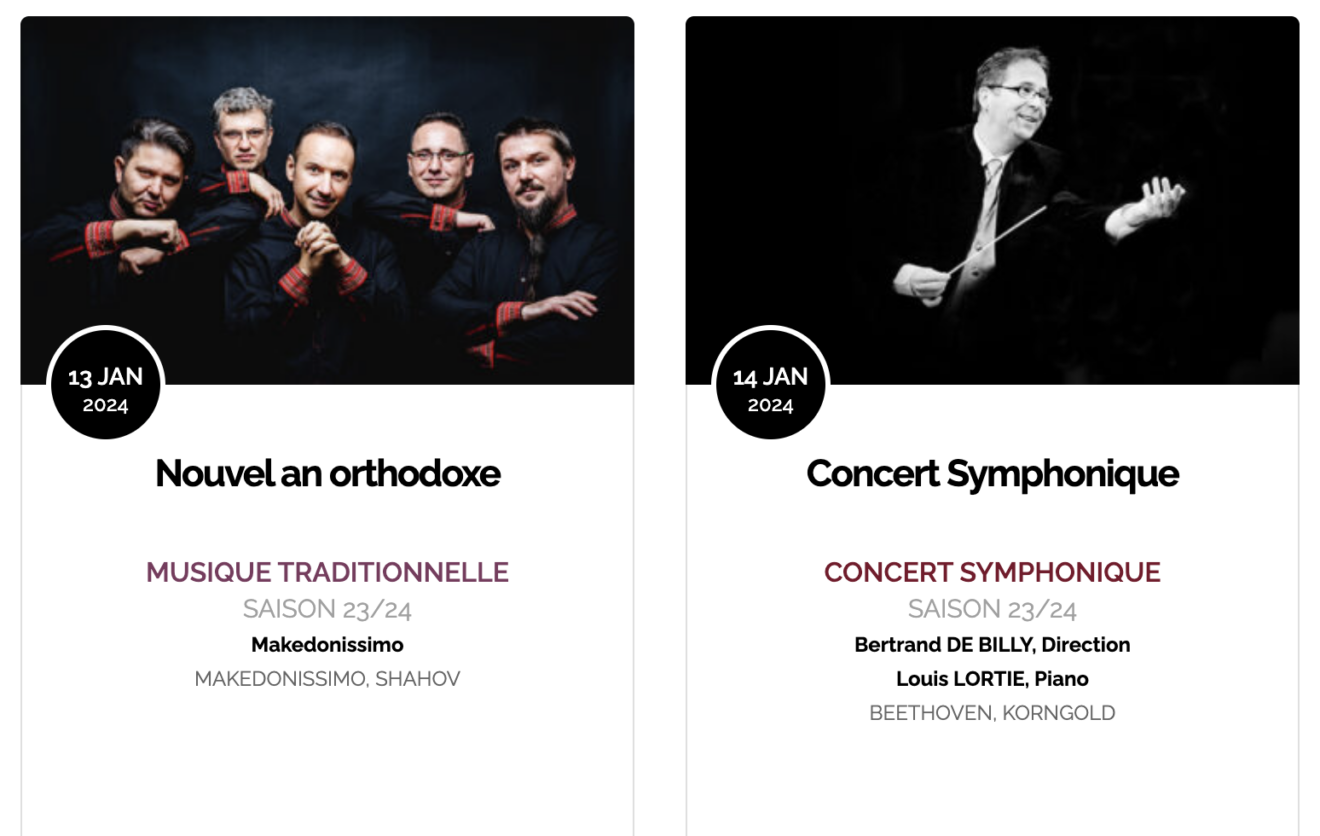
Task: Click the conductor's baton in the photo
Action: pyautogui.click(x=1000, y=240)
